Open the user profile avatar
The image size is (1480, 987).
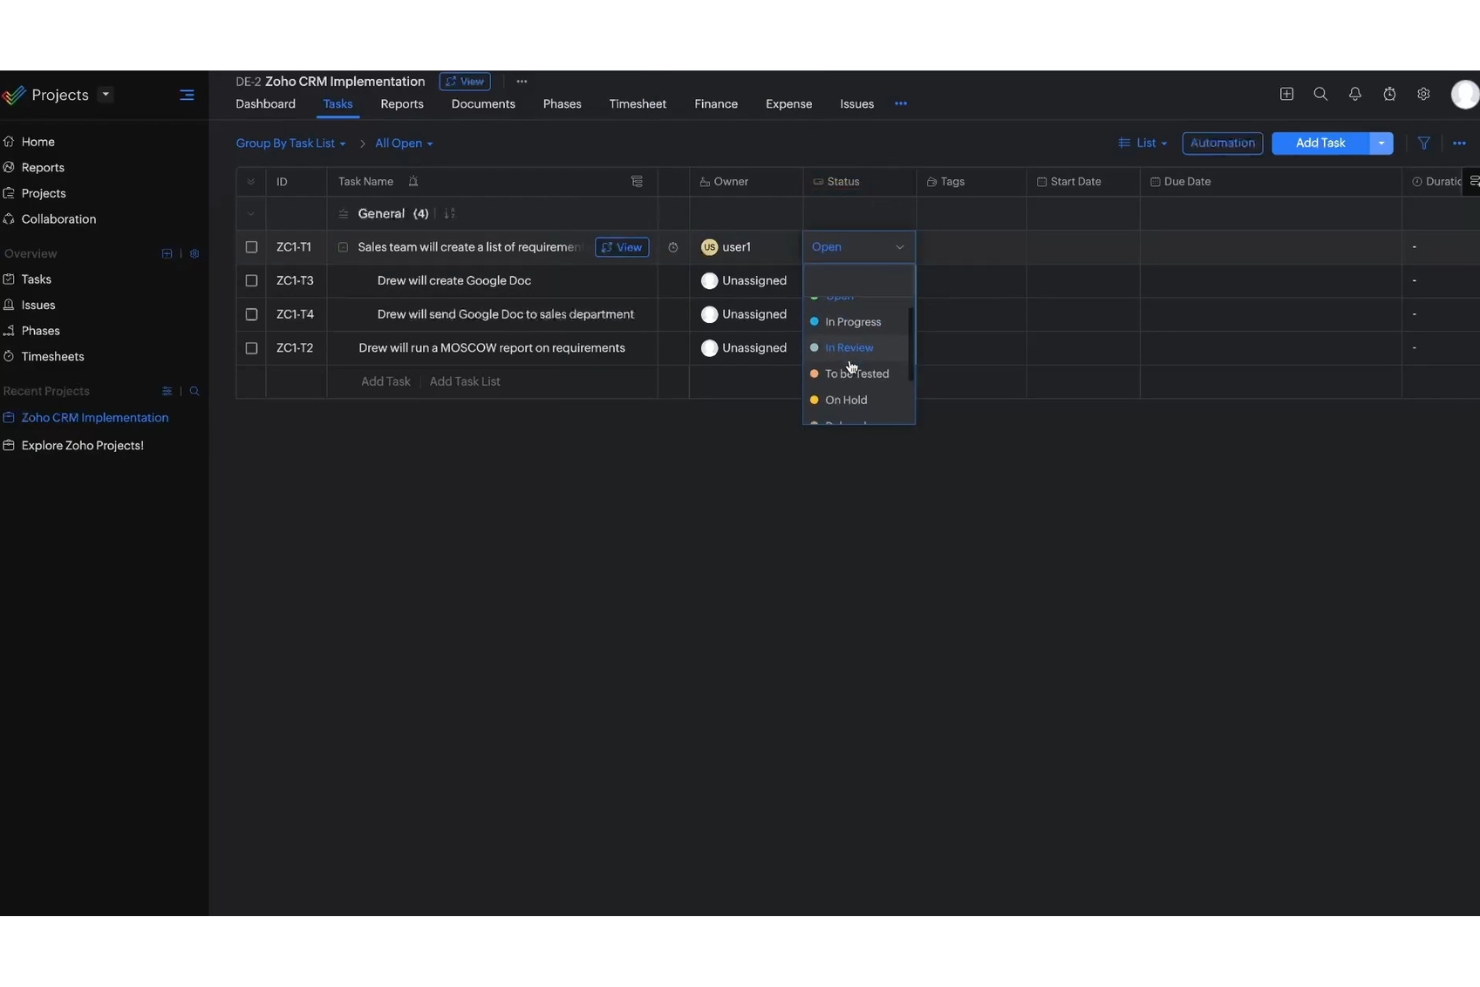point(1465,94)
